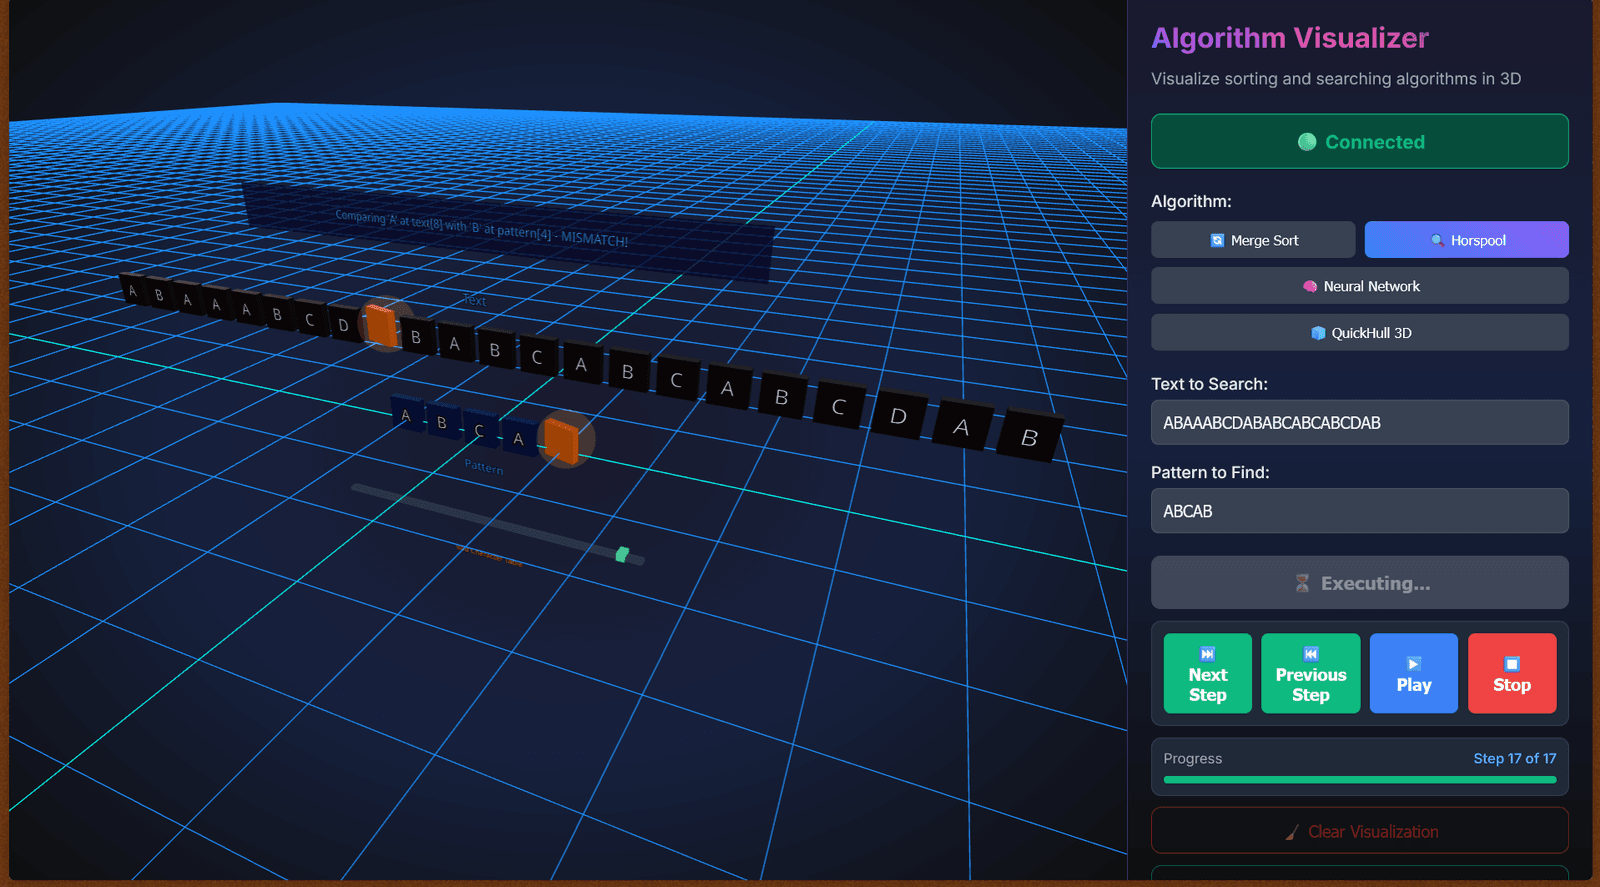The height and width of the screenshot is (887, 1600).
Task: Click the last B tile in the text row
Action: point(1030,437)
